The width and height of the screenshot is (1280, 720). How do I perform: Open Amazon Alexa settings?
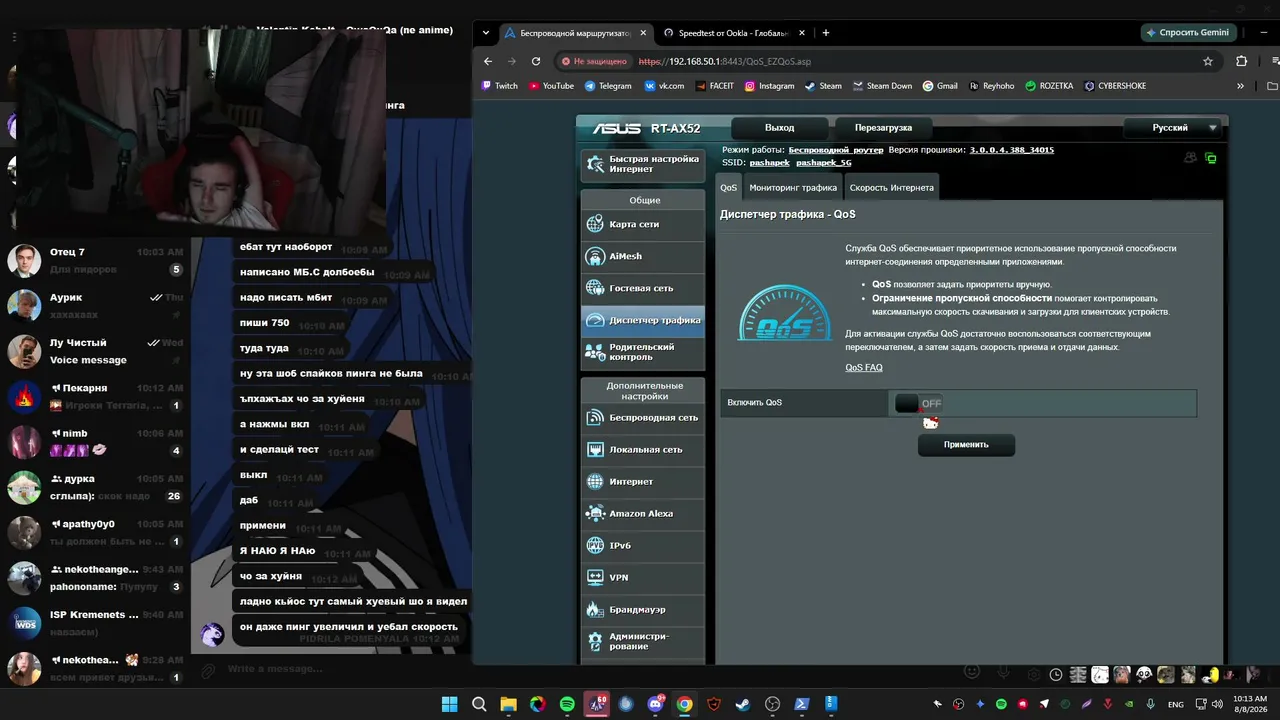click(642, 513)
